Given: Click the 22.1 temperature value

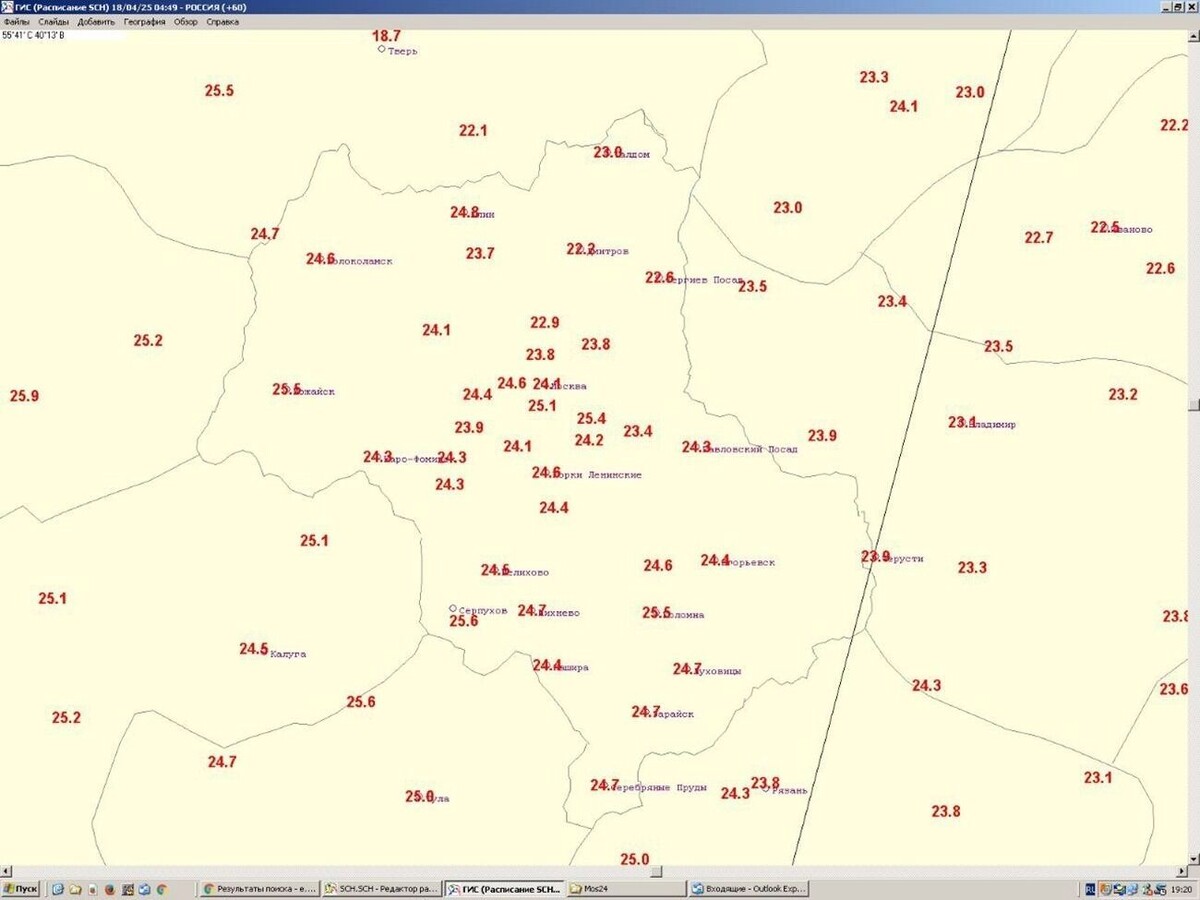Looking at the screenshot, I should [x=473, y=130].
